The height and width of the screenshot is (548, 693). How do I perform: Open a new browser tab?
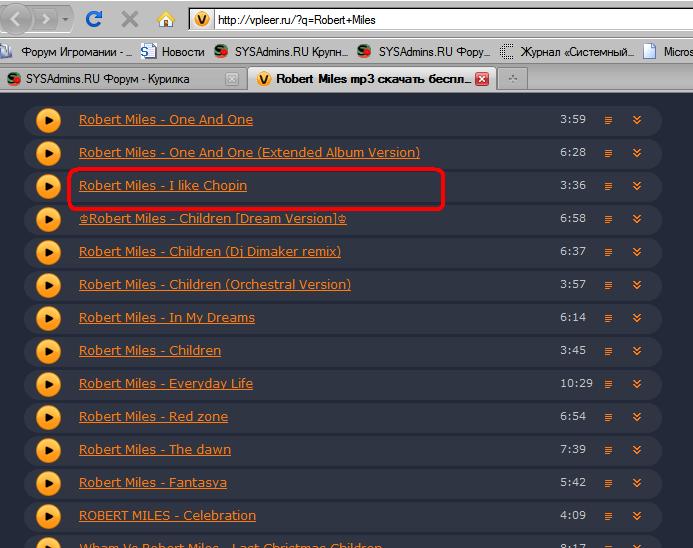coord(512,79)
